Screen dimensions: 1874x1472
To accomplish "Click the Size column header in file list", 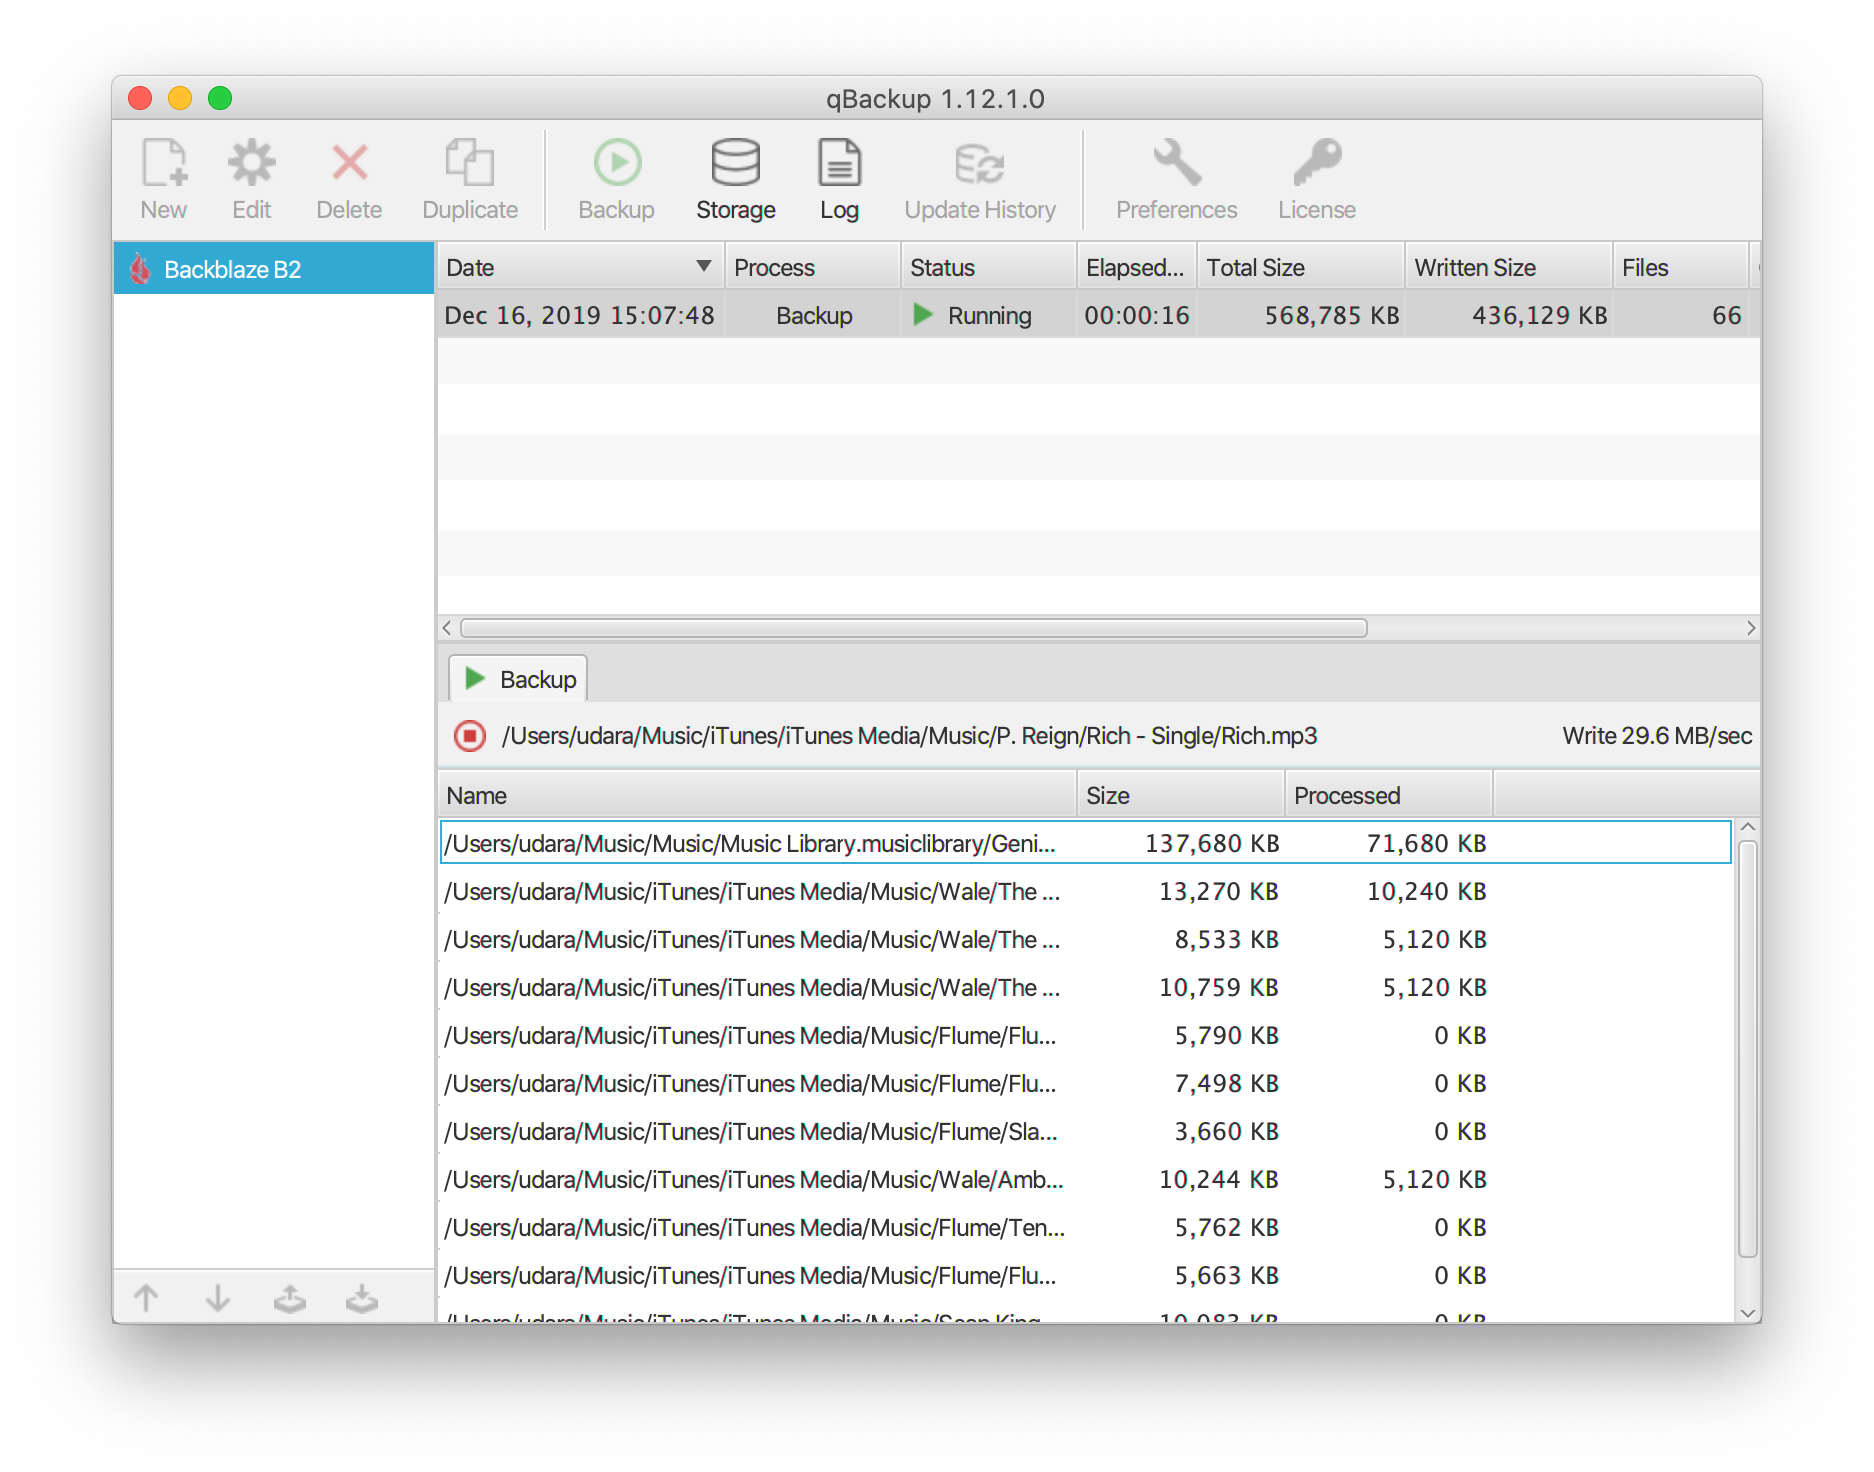I will [1181, 795].
